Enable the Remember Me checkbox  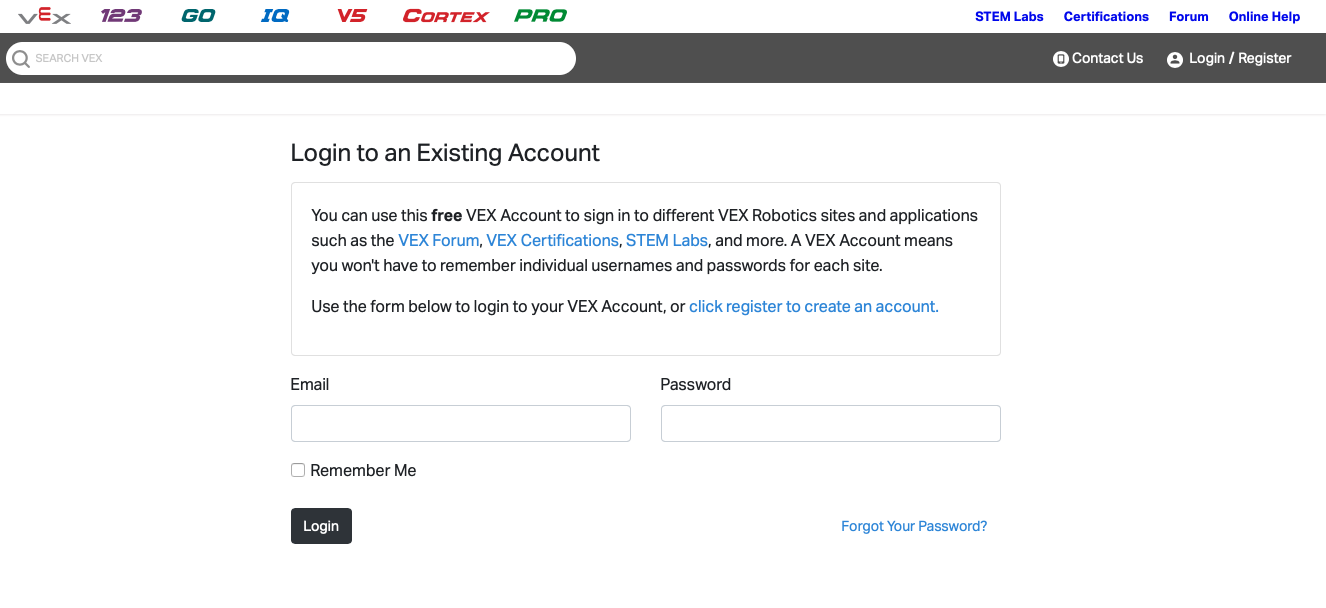[297, 469]
